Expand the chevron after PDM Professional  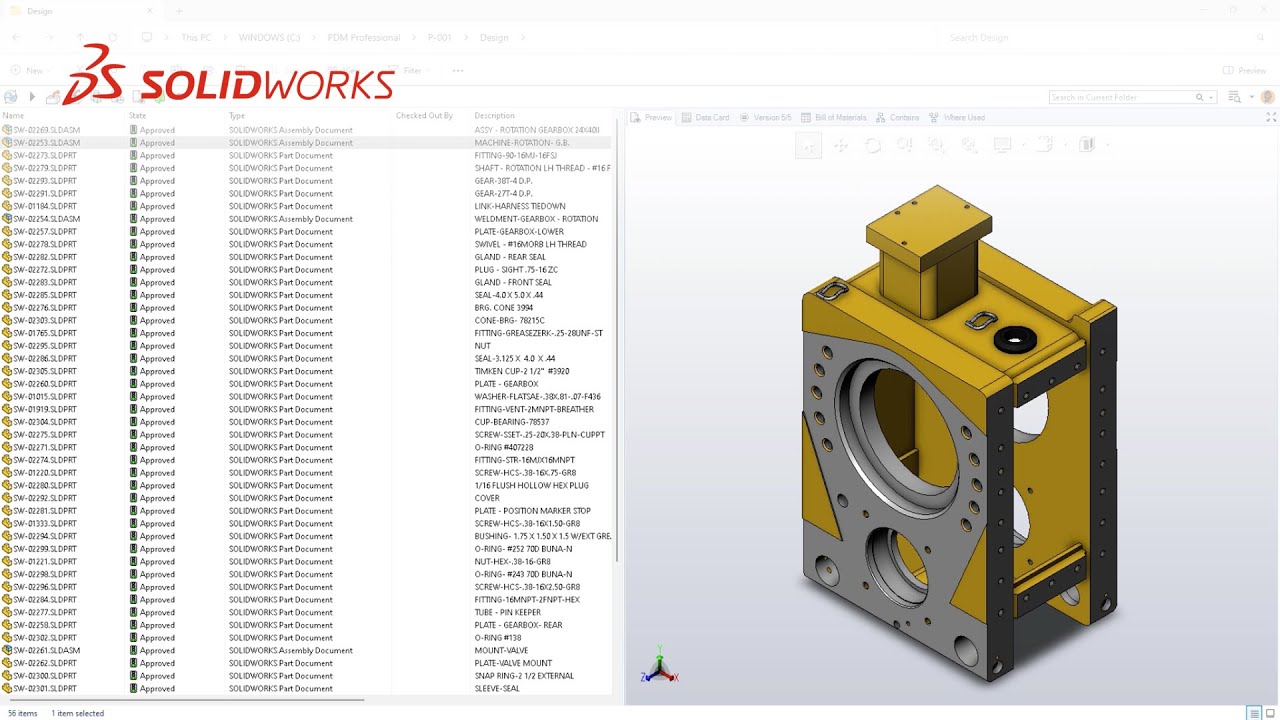414,38
